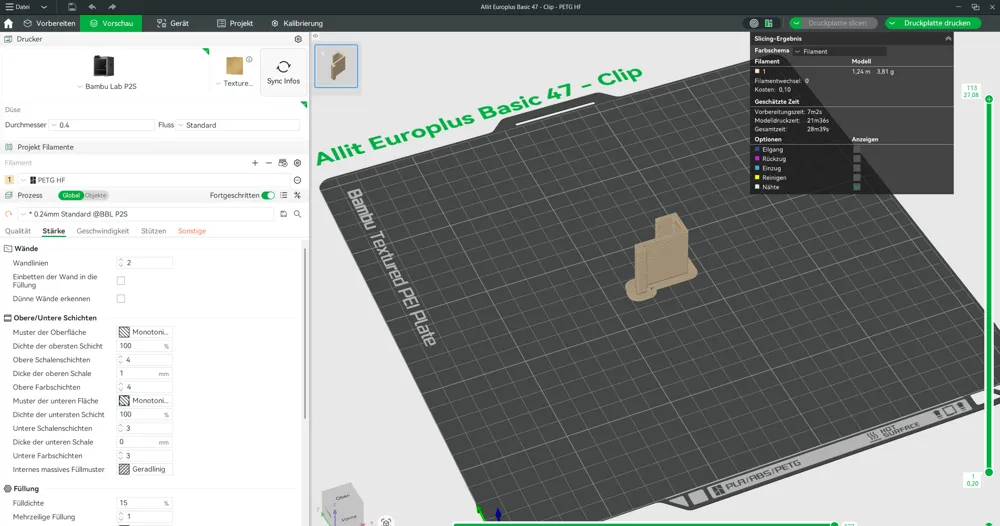
Task: Click Druckplatte drucken button
Action: (937, 24)
